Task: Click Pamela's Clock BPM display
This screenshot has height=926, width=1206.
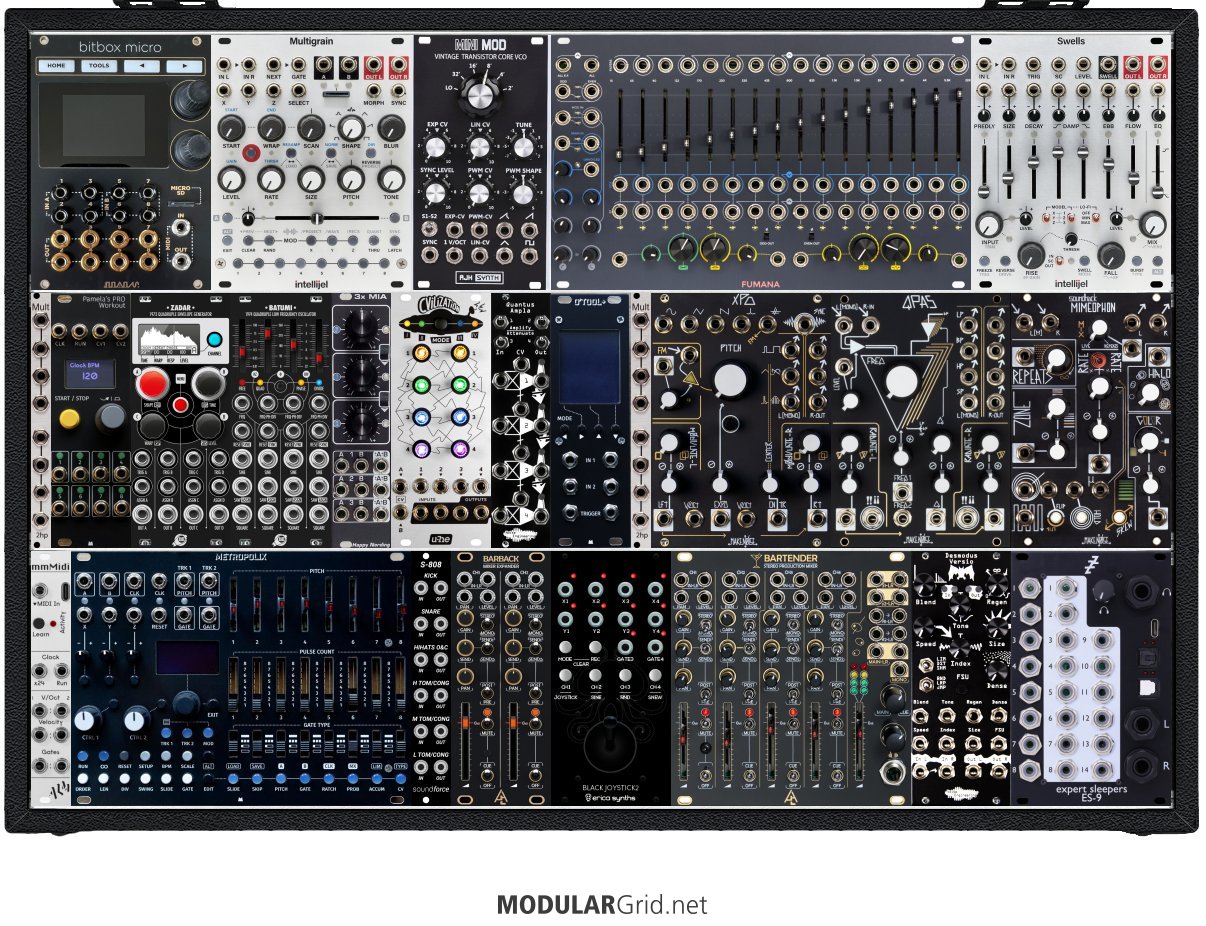Action: tap(90, 374)
